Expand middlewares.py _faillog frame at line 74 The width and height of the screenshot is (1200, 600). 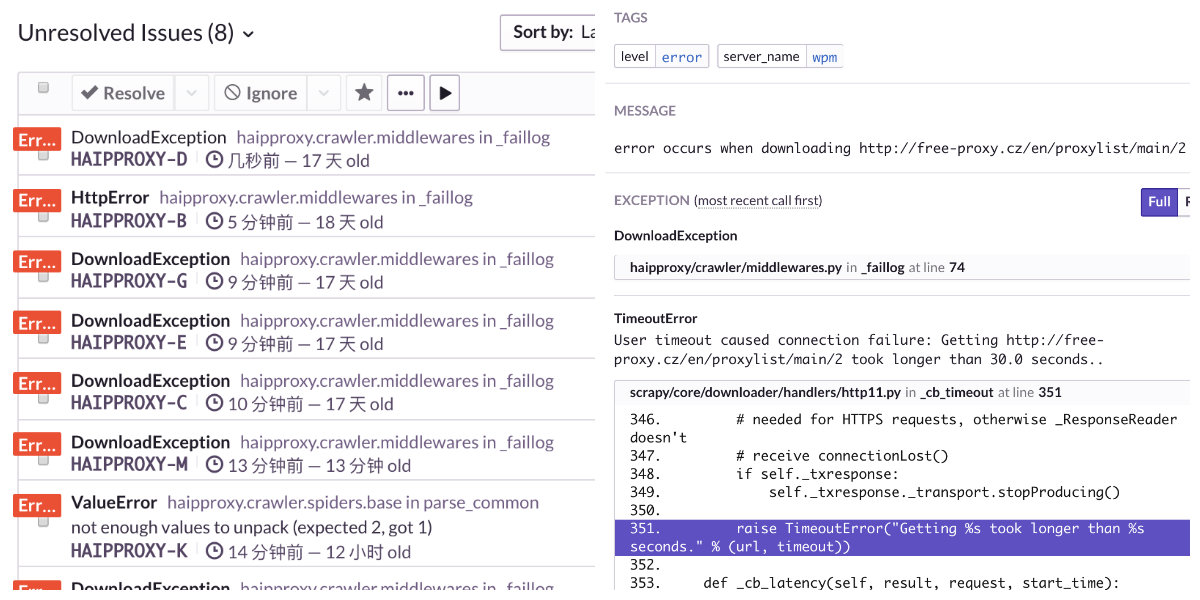[900, 267]
